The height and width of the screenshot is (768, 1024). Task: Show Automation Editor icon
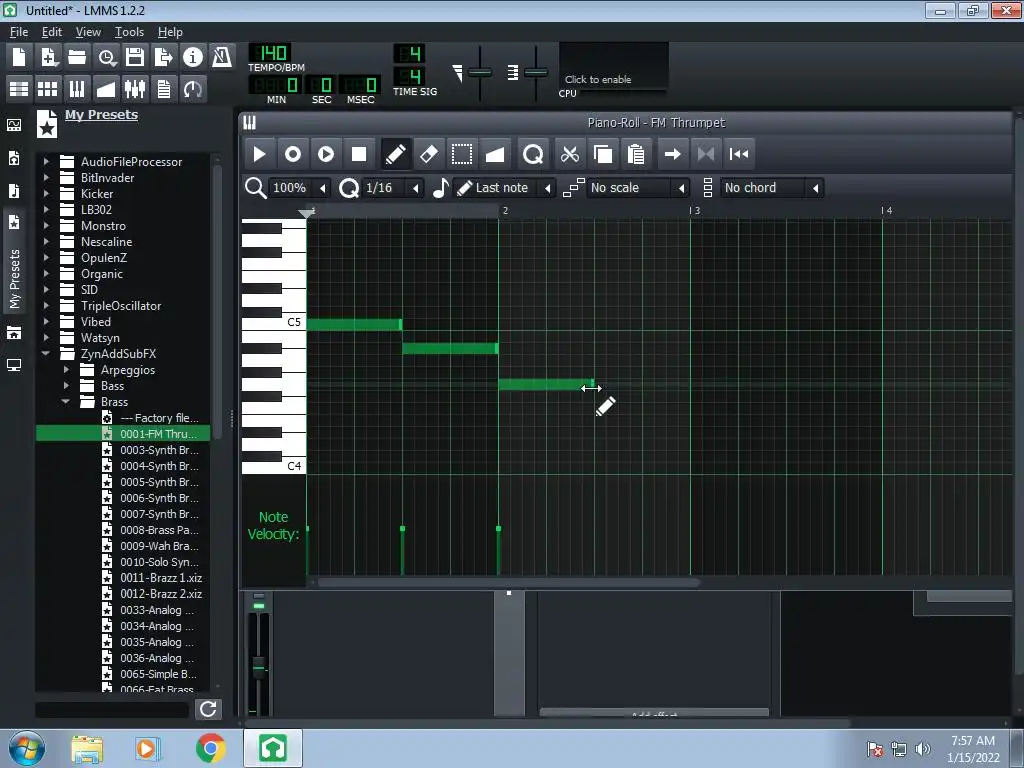click(106, 89)
